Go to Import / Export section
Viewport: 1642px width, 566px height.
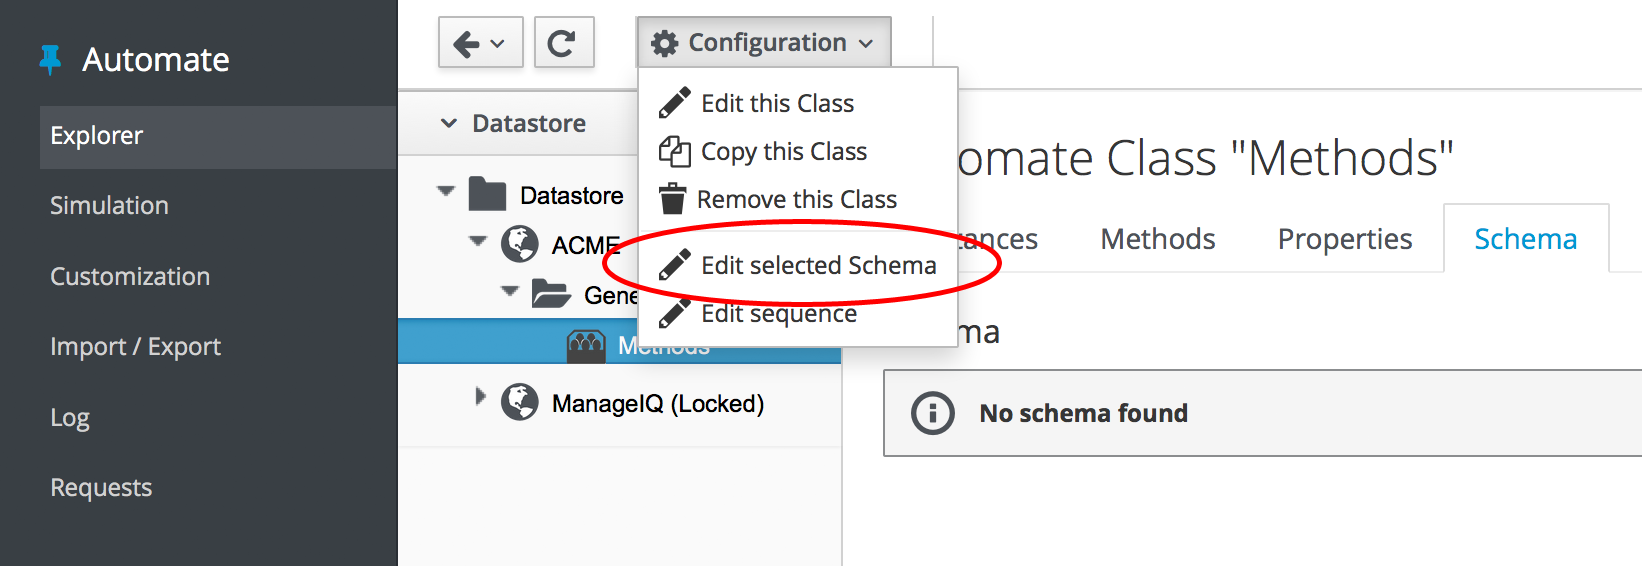[x=135, y=346]
